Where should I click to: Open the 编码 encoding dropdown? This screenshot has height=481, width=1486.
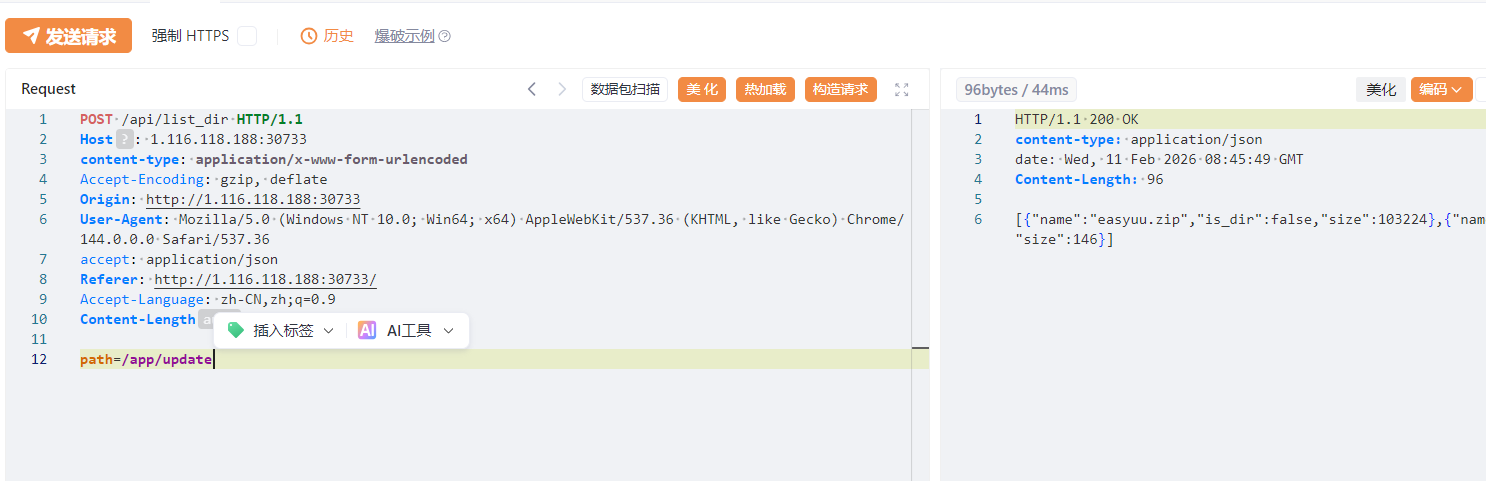tap(1441, 89)
